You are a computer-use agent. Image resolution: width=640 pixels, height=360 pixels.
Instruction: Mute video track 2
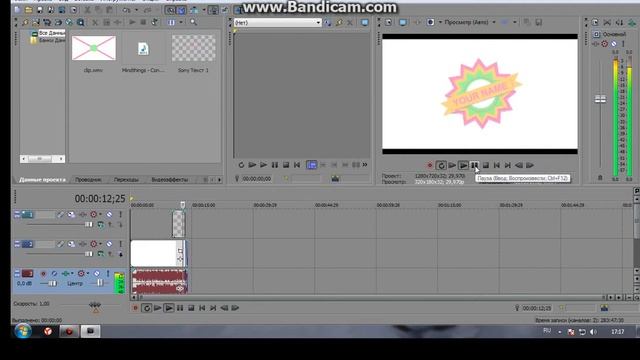coord(109,244)
